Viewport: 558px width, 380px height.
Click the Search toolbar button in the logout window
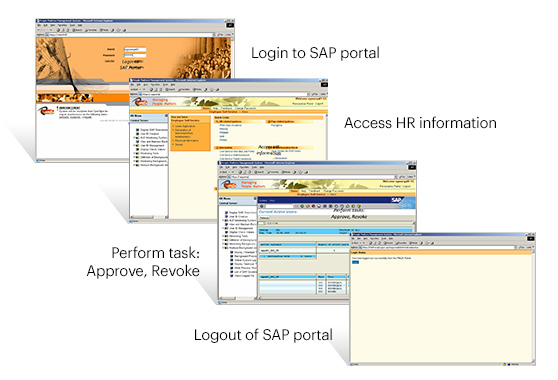(388, 243)
